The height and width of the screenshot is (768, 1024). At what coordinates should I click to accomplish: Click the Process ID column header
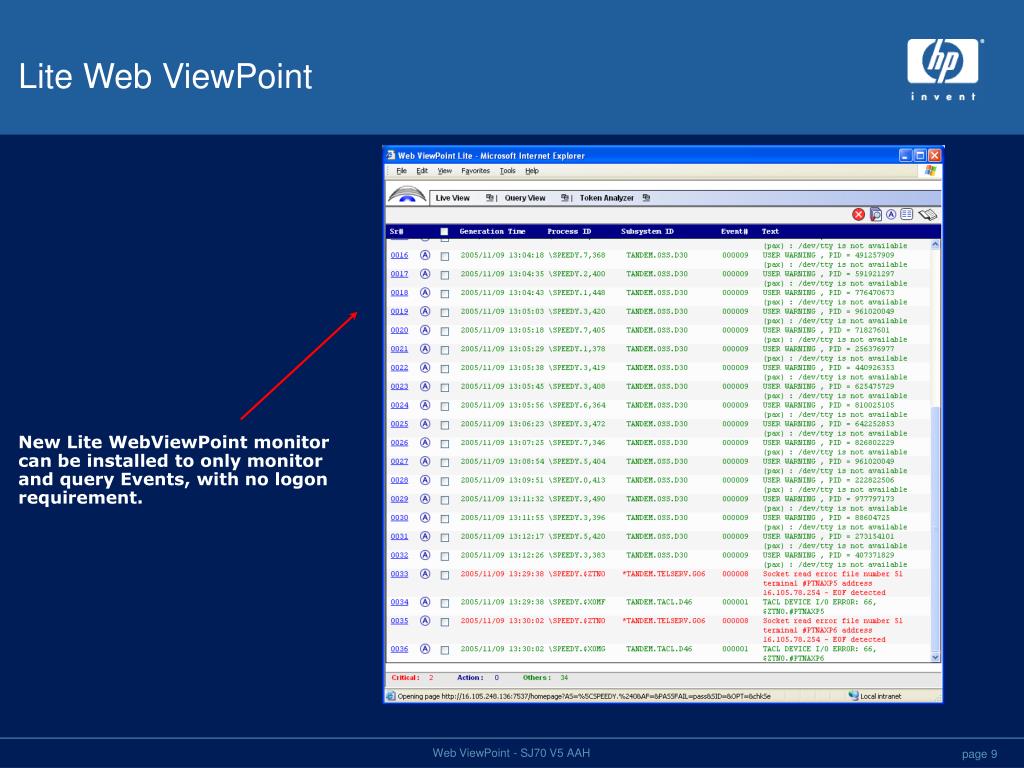(x=569, y=232)
